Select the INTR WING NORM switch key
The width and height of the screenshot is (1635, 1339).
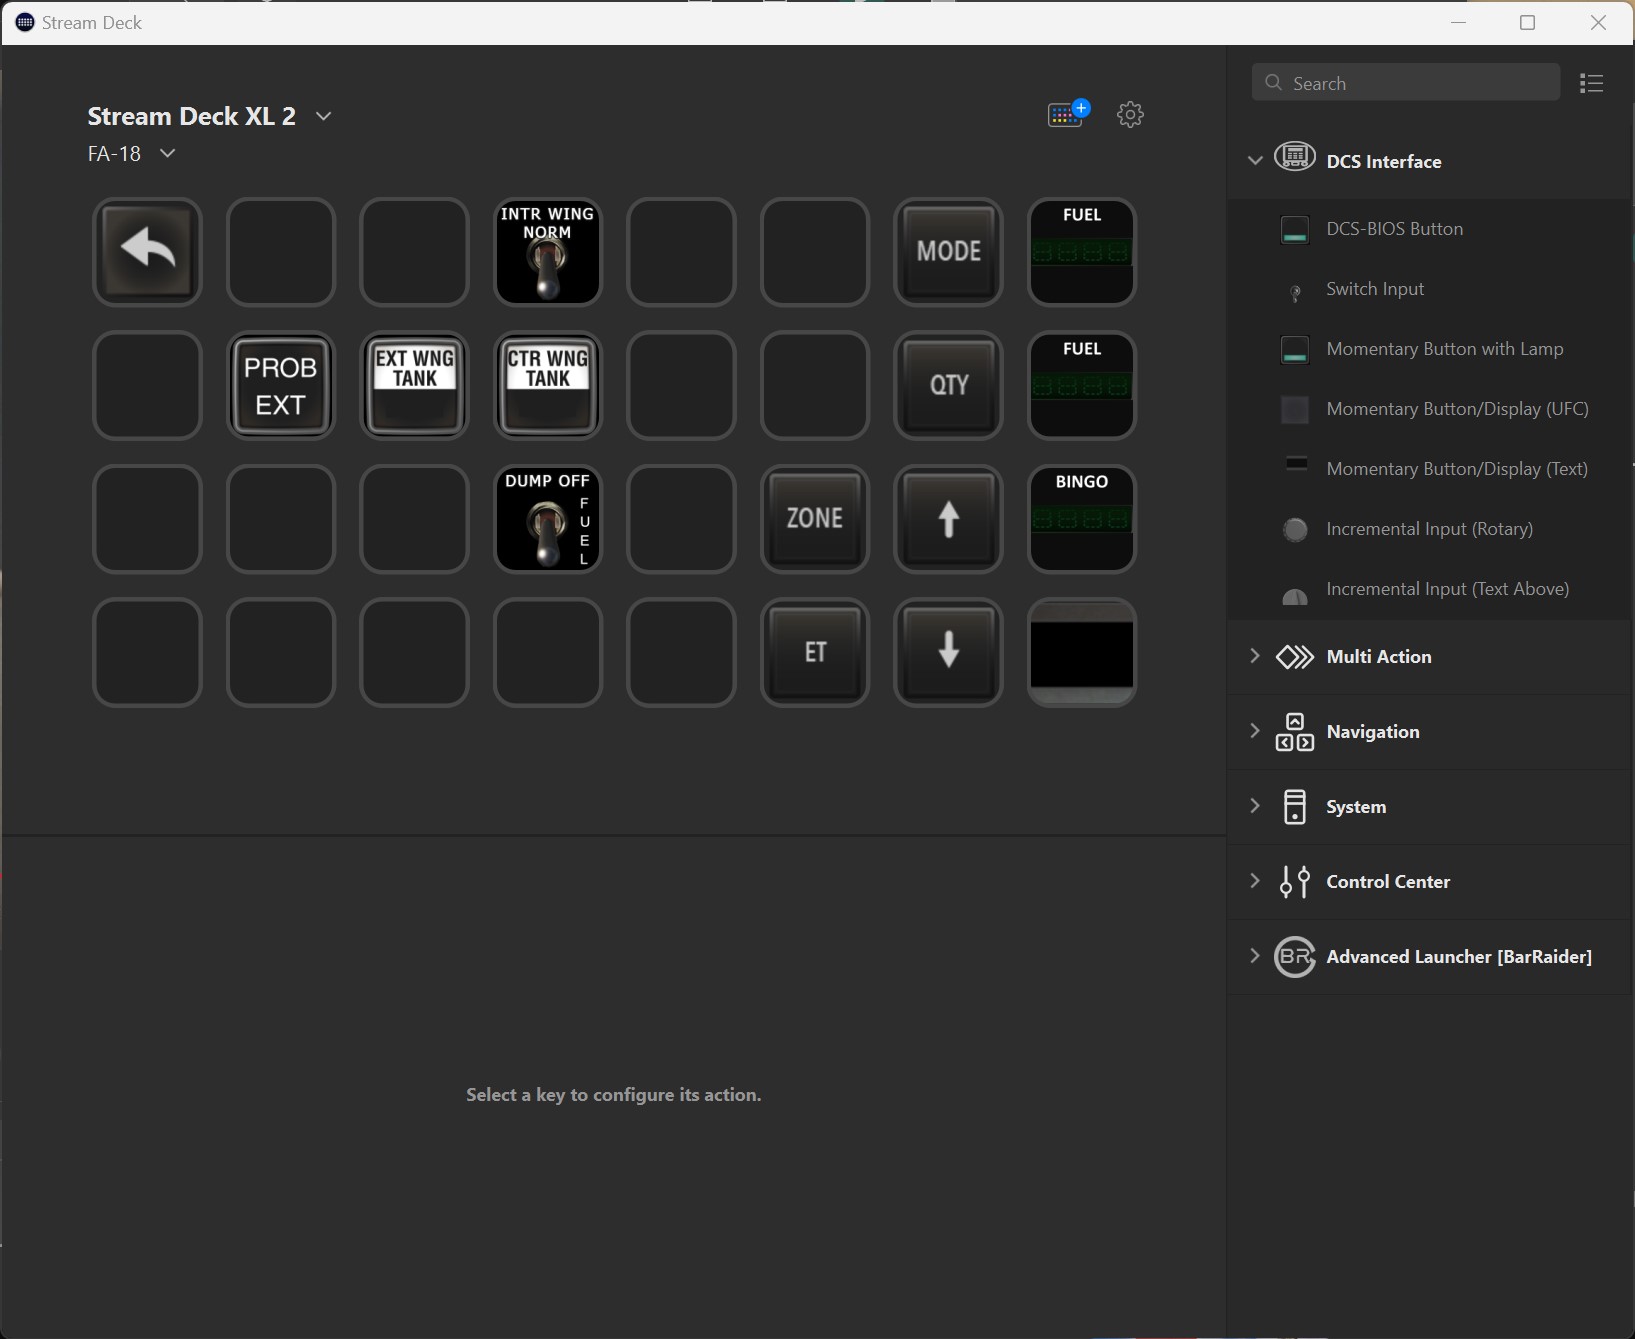click(548, 252)
